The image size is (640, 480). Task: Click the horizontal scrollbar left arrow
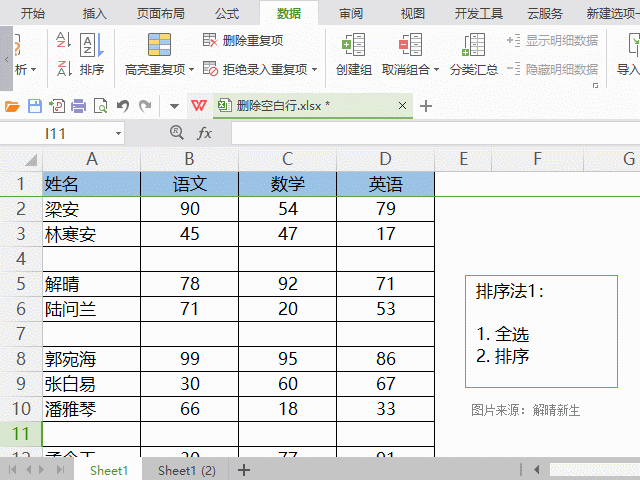pos(537,470)
